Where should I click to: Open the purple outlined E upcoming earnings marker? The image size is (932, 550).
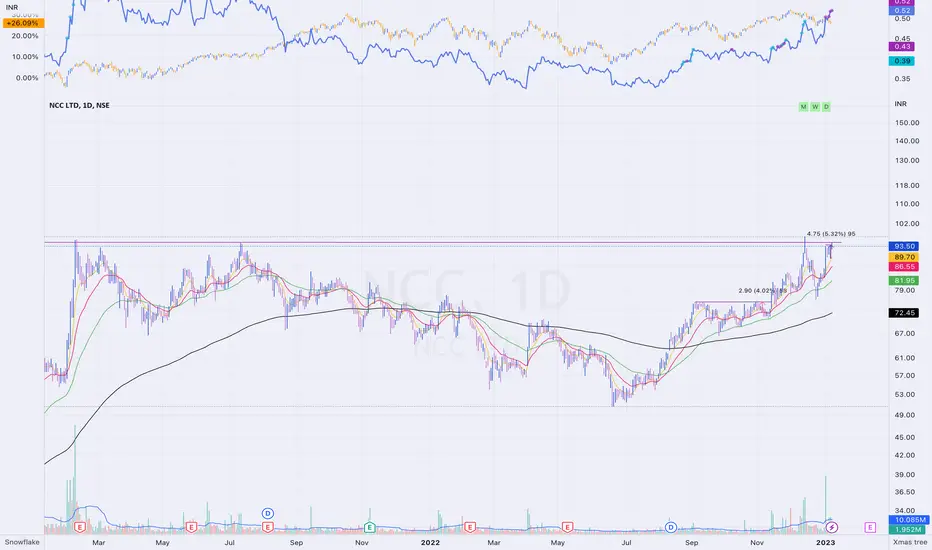[870, 527]
